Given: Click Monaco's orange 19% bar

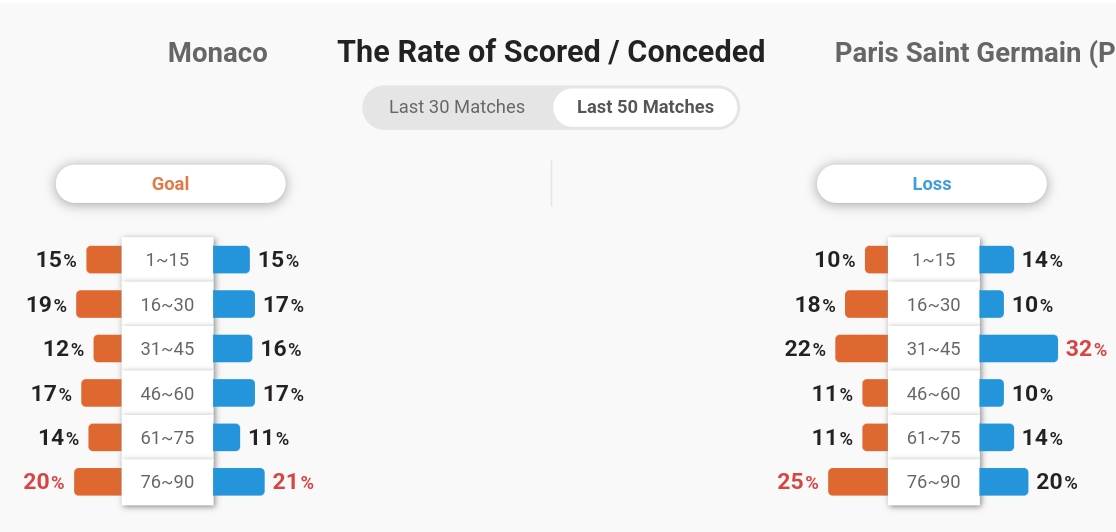Looking at the screenshot, I should (99, 304).
